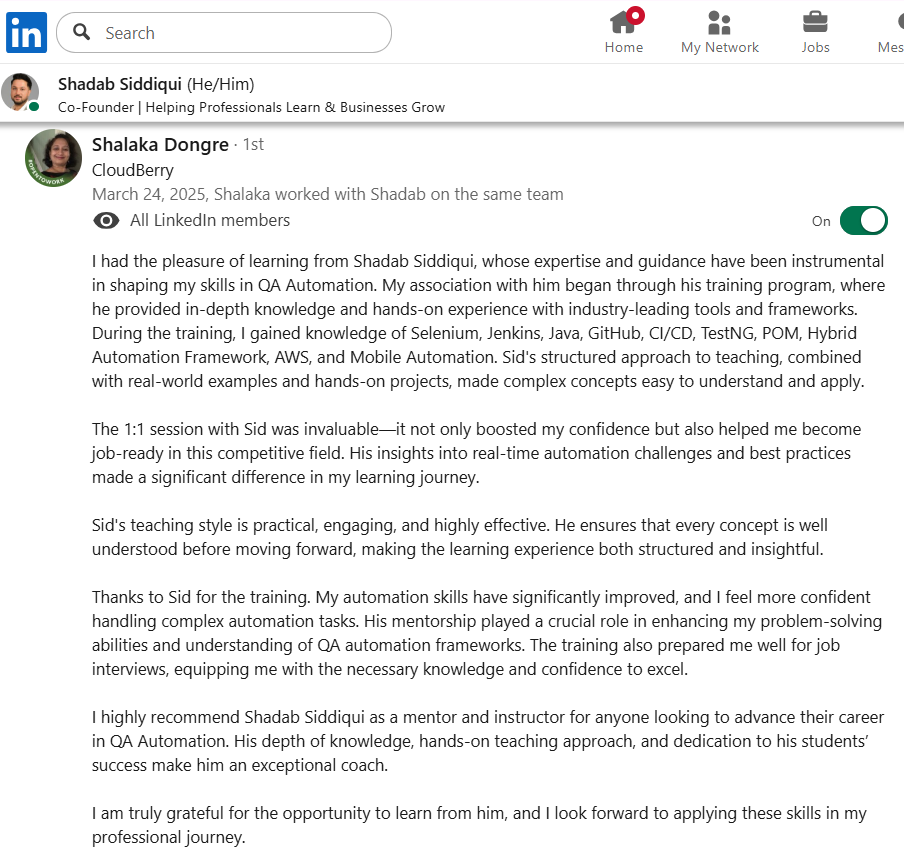Open the My Network people icon

[719, 22]
